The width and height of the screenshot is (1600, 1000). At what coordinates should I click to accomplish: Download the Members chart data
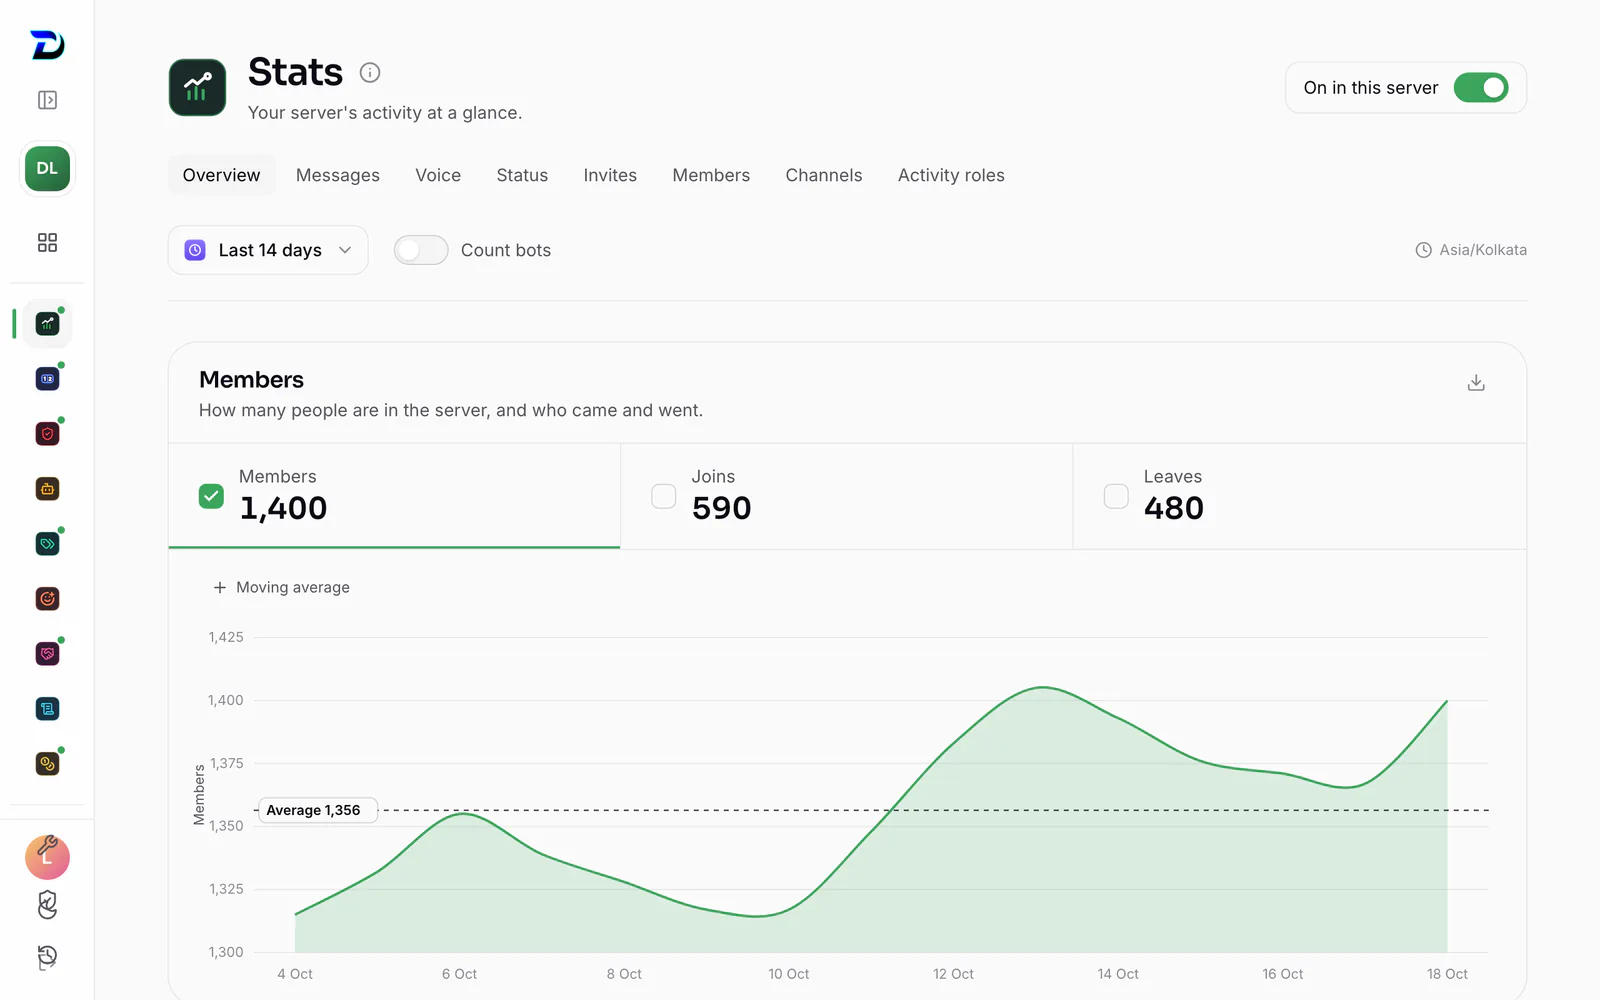1476,383
